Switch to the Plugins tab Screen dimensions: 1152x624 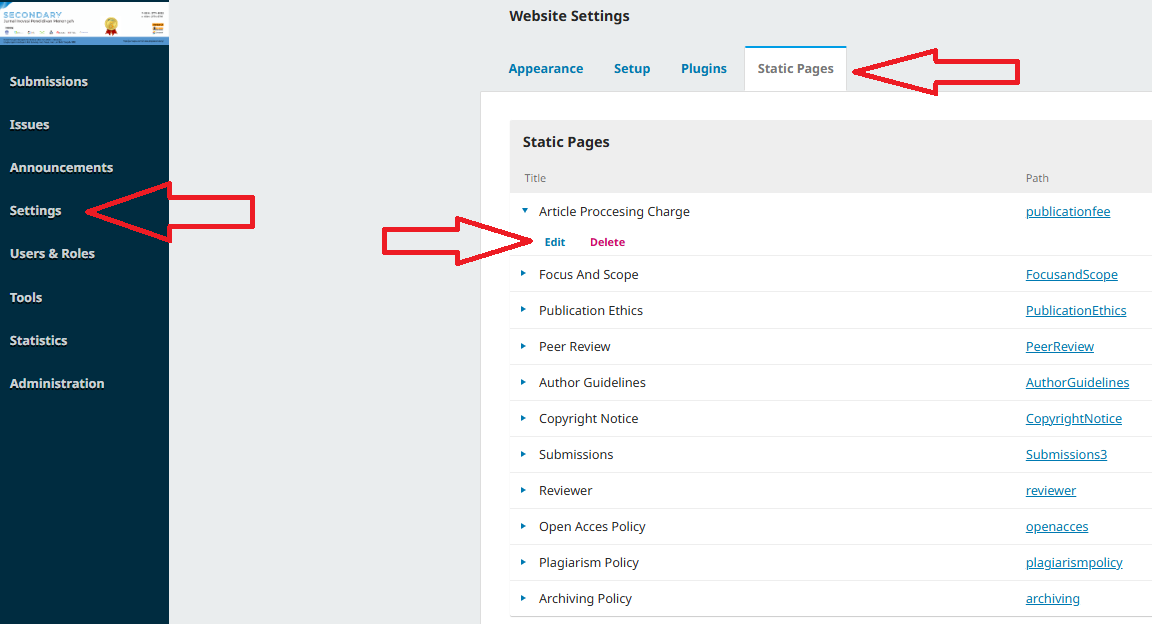[x=704, y=69]
